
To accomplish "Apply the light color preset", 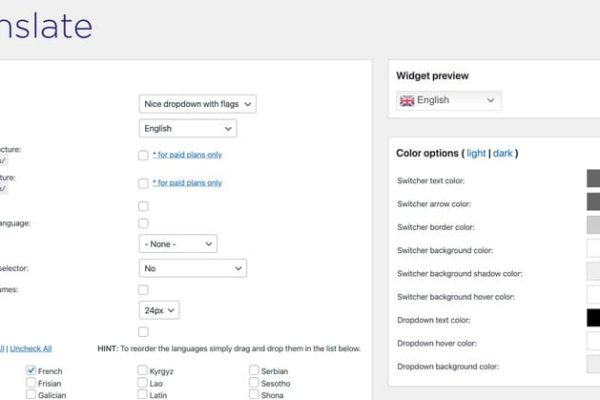I will [x=476, y=153].
